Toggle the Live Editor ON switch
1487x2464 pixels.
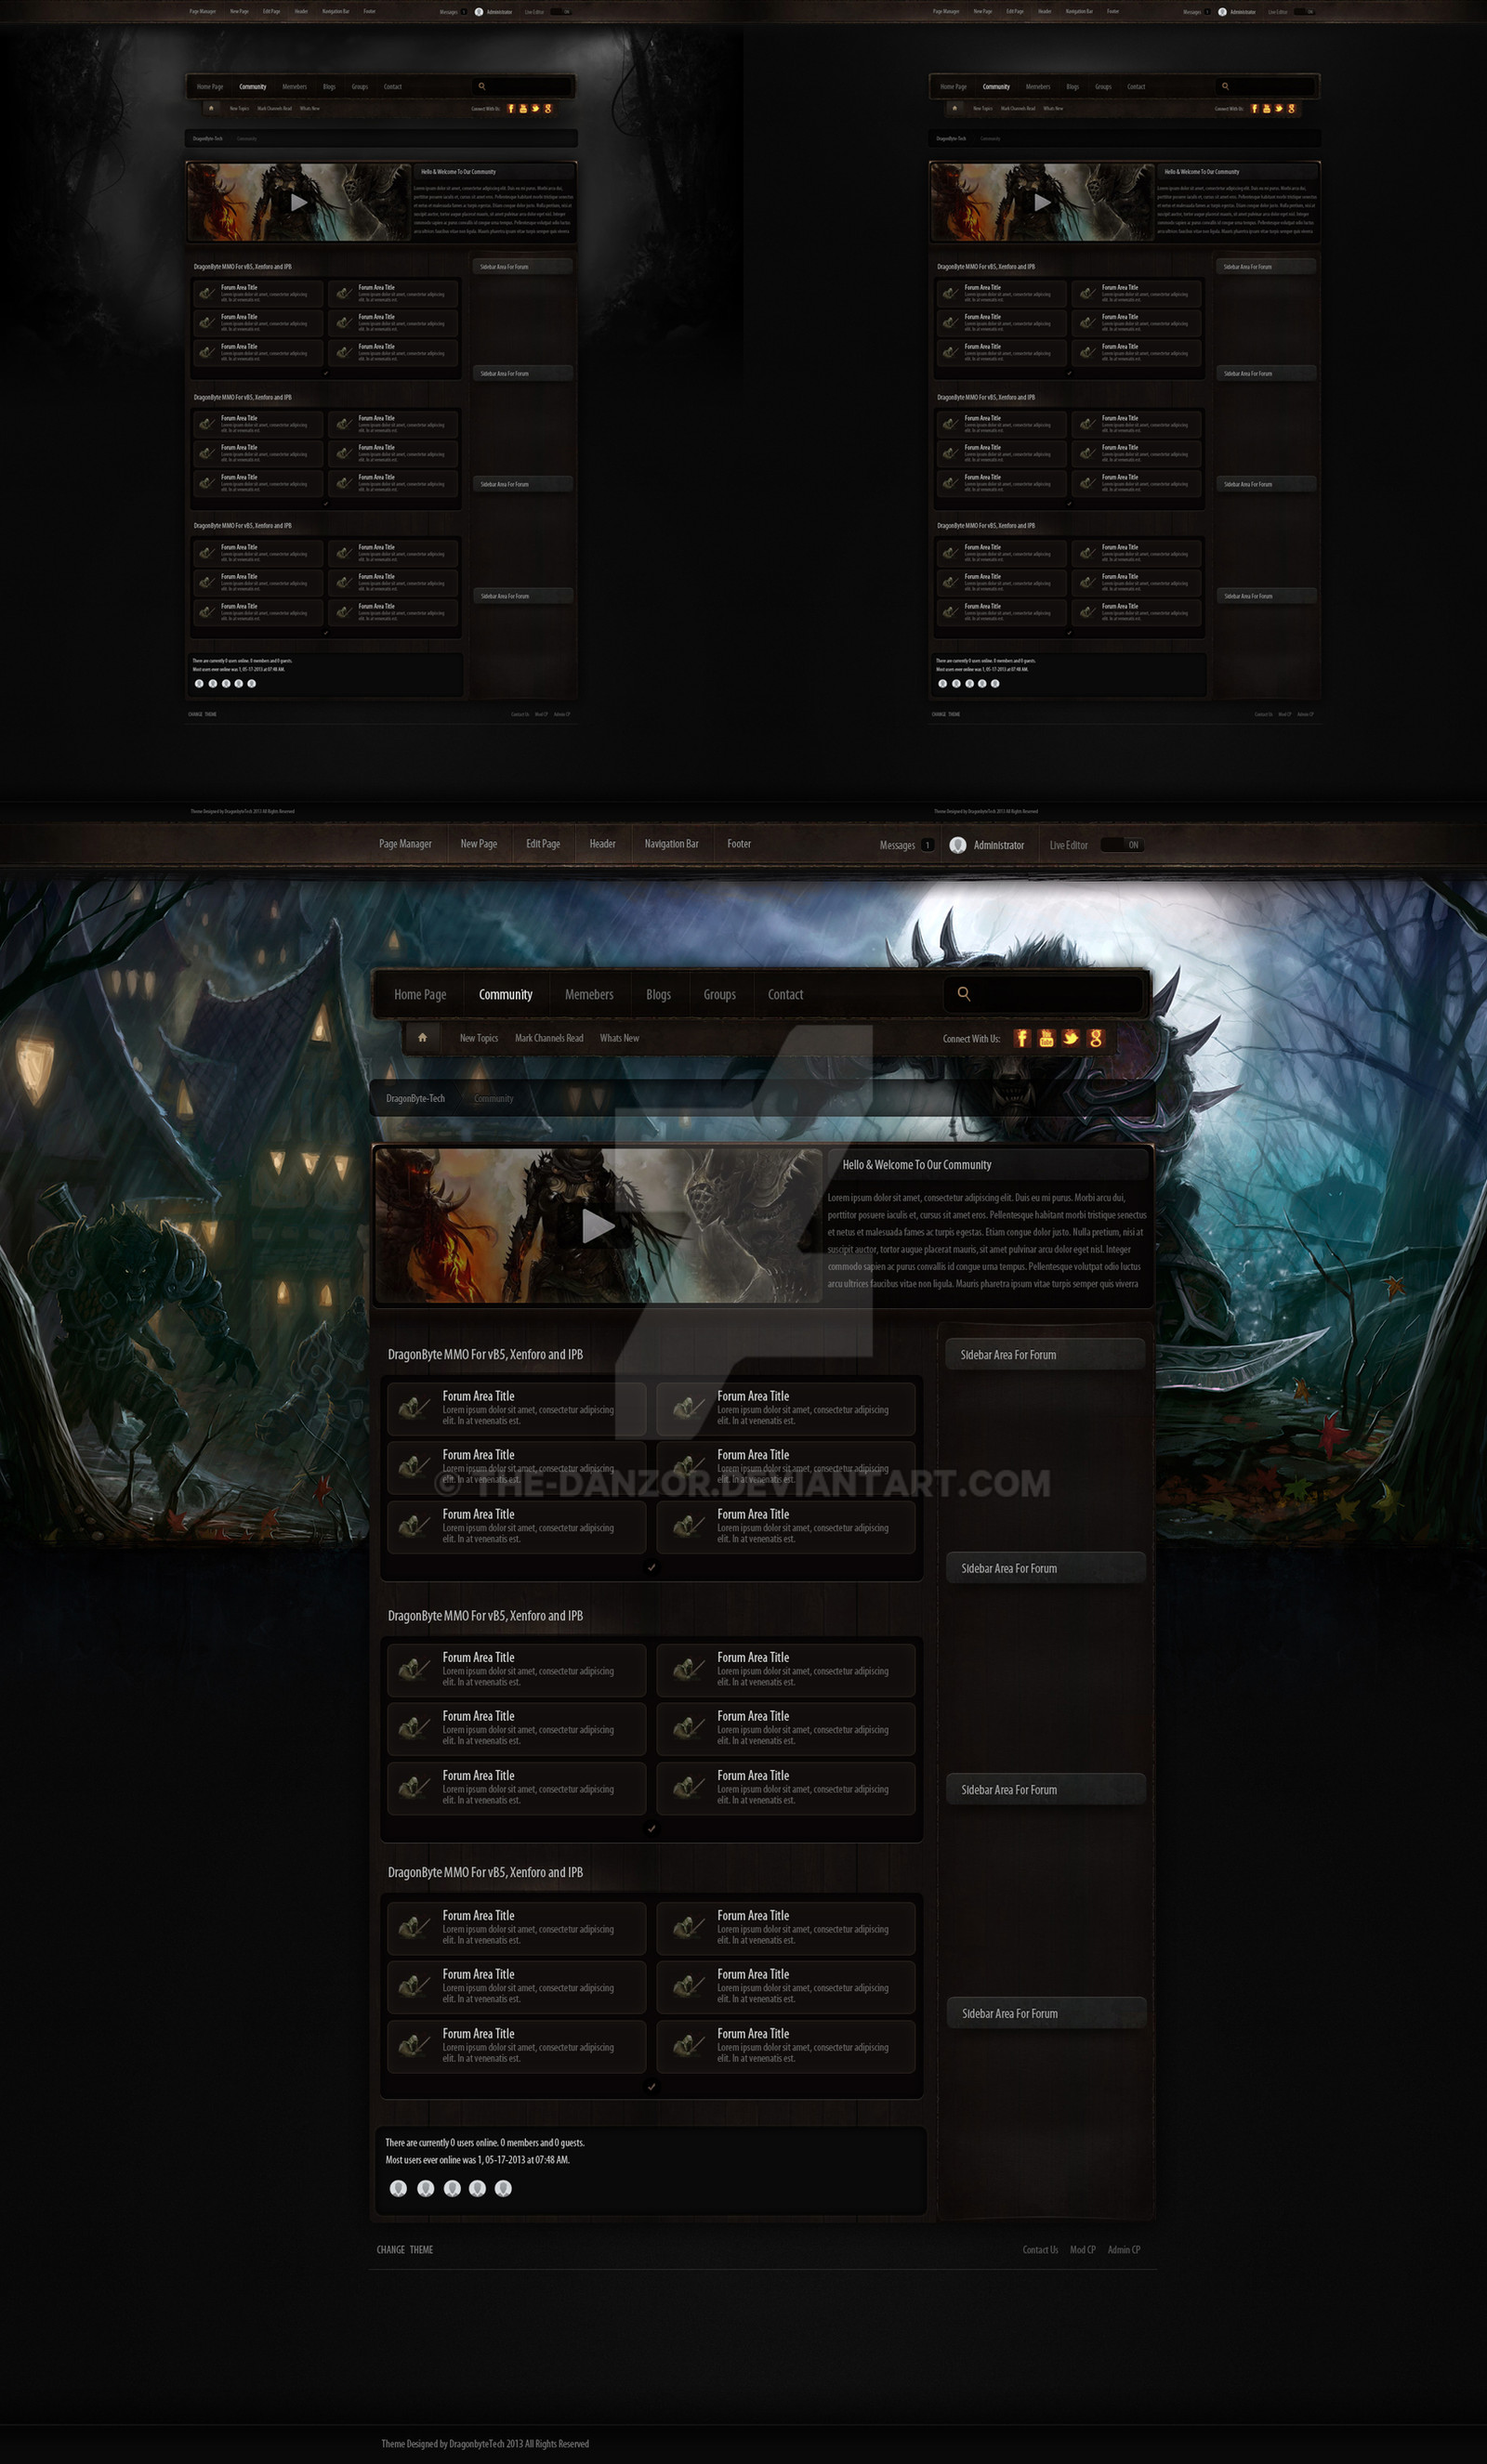click(1122, 845)
